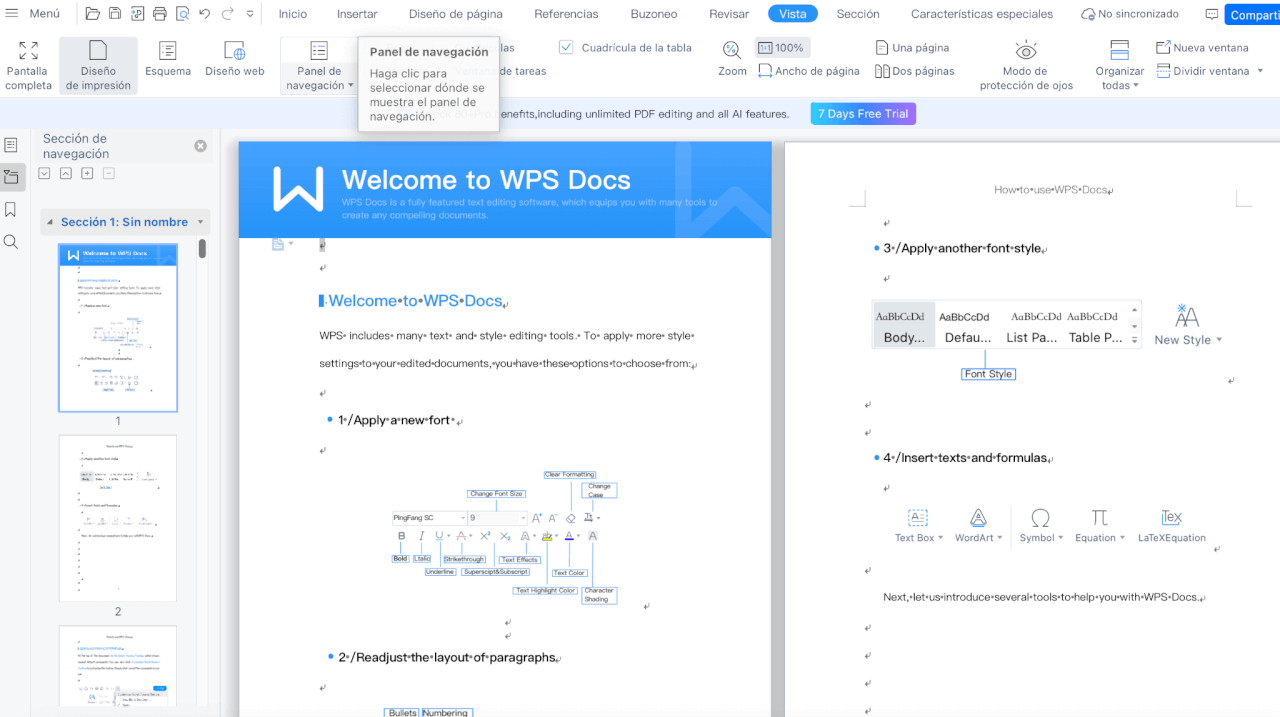This screenshot has height=717, width=1280.
Task: Click the Print icon
Action: point(160,14)
